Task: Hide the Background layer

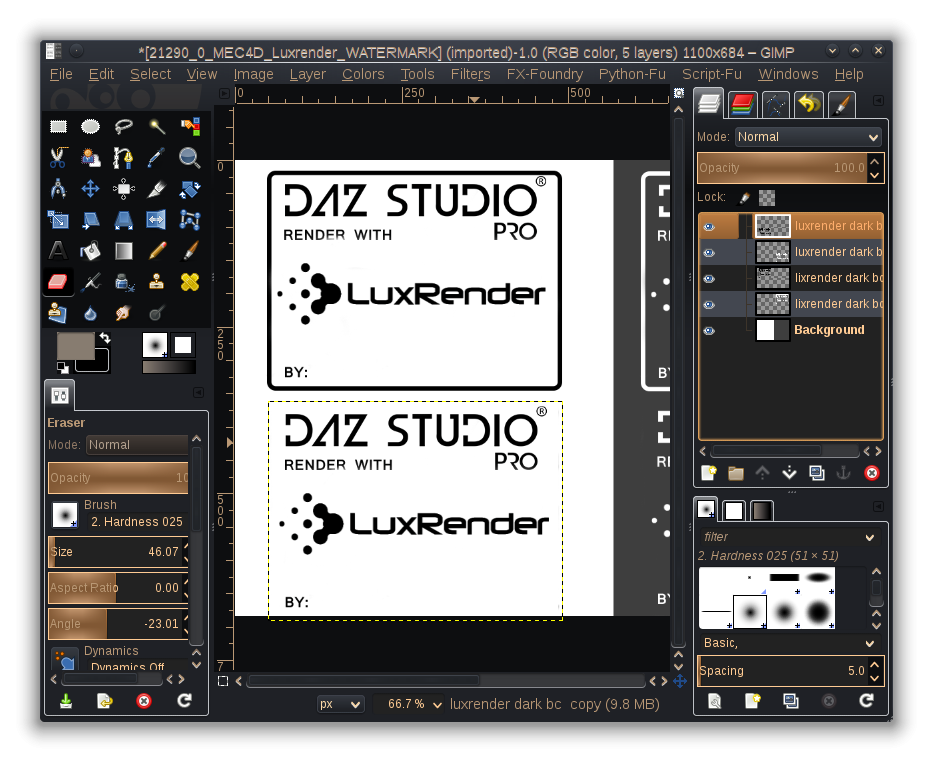Action: pos(709,330)
